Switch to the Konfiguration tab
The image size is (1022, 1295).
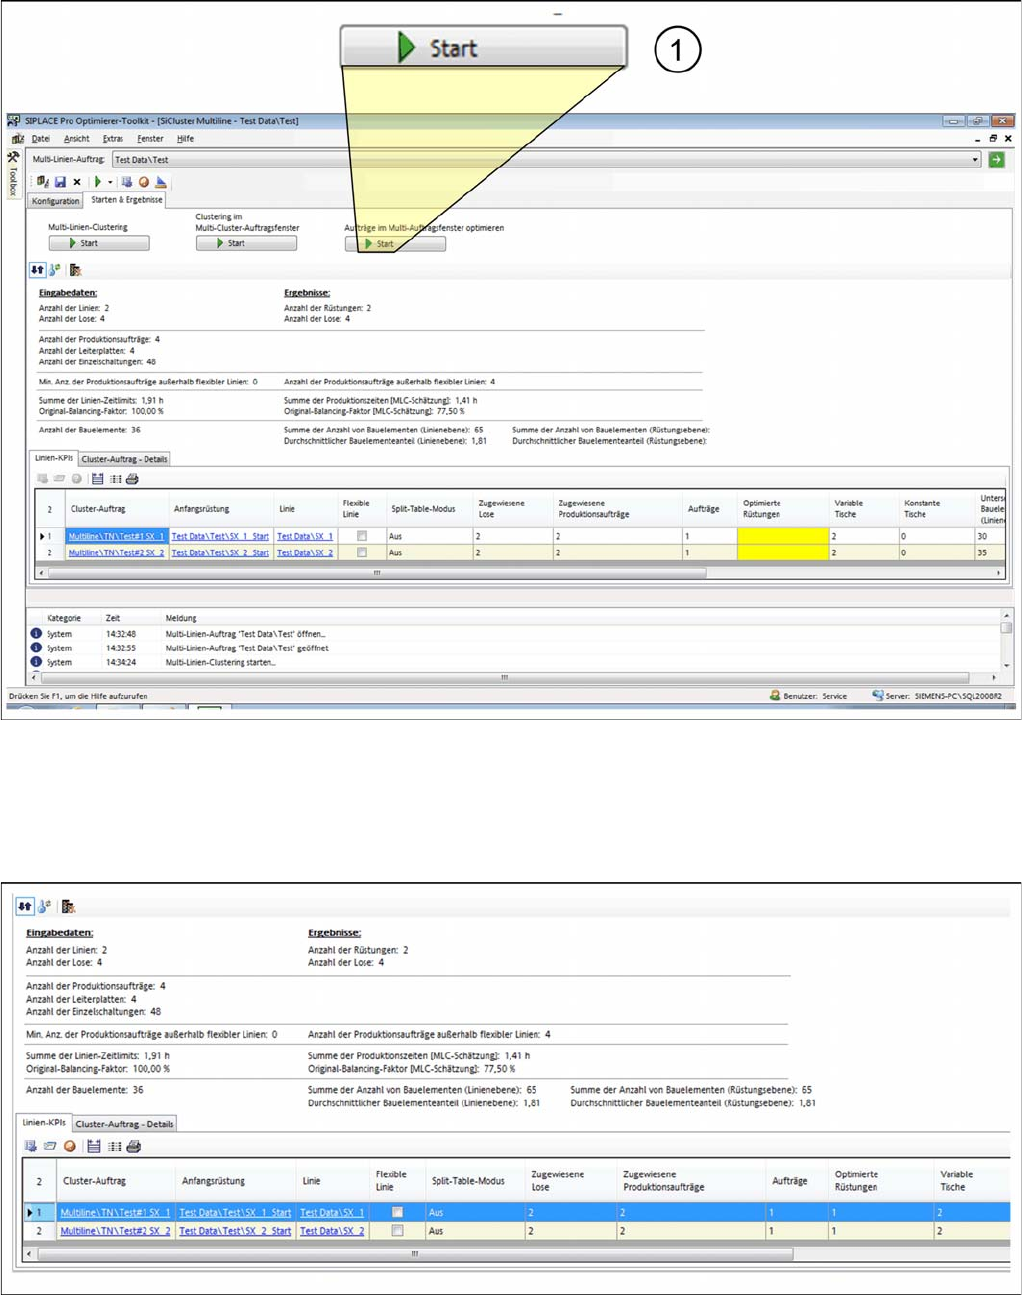(55, 201)
